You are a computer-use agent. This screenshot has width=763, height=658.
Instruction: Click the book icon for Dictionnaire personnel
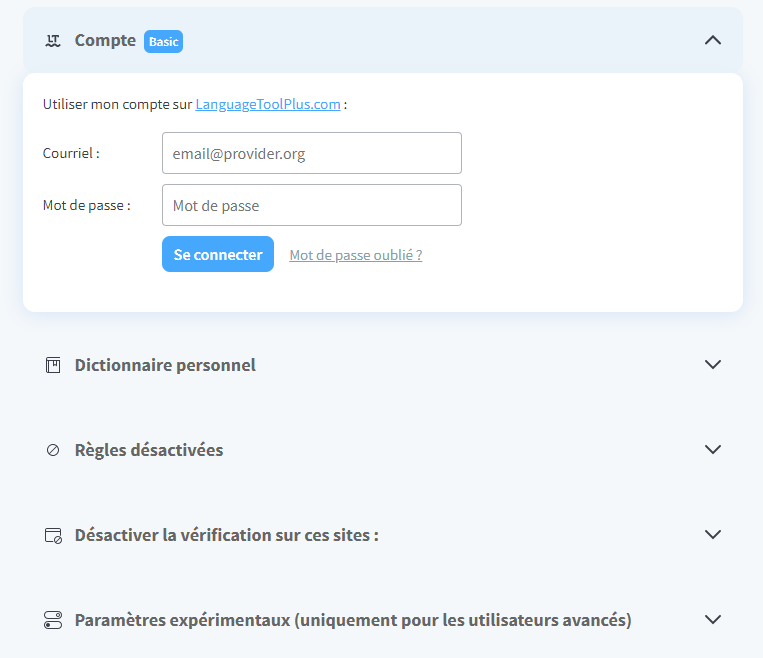tap(53, 365)
